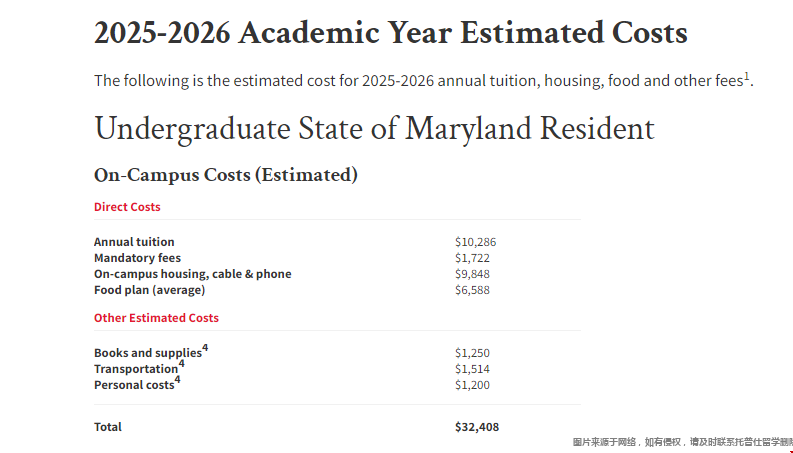793x453 pixels.
Task: Click the "Food plan (average)" label
Action: pyautogui.click(x=149, y=290)
